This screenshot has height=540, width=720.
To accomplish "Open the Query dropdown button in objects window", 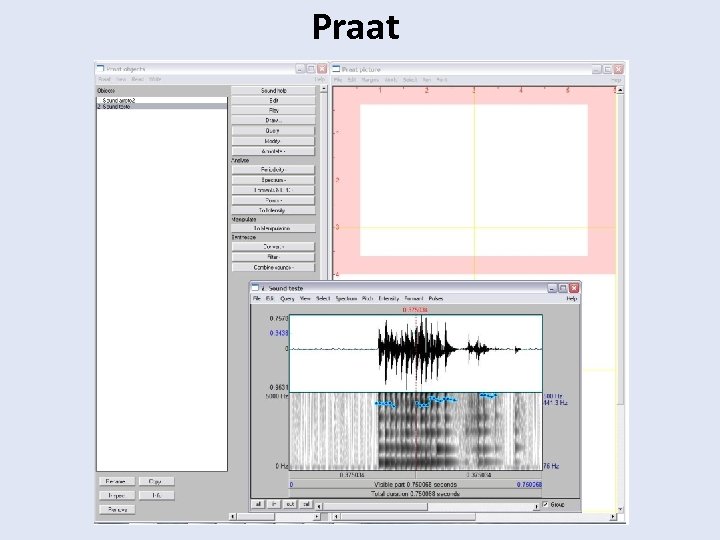I will point(273,131).
